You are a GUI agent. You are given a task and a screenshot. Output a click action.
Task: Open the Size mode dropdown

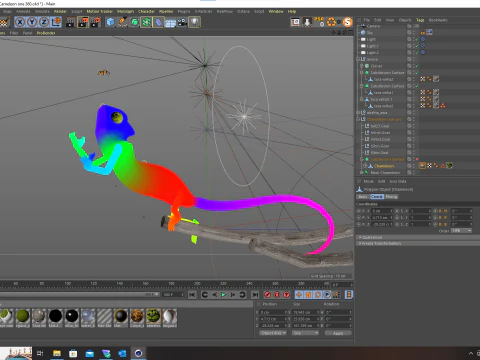[x=305, y=333]
